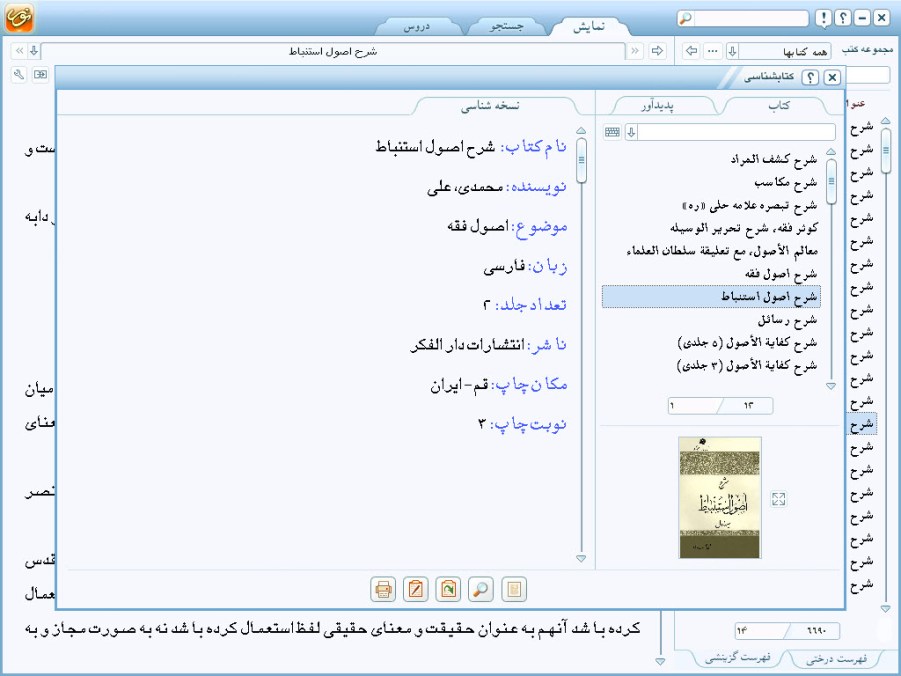Open the dropdown arrow in book filter field
901x676 pixels.
point(631,132)
